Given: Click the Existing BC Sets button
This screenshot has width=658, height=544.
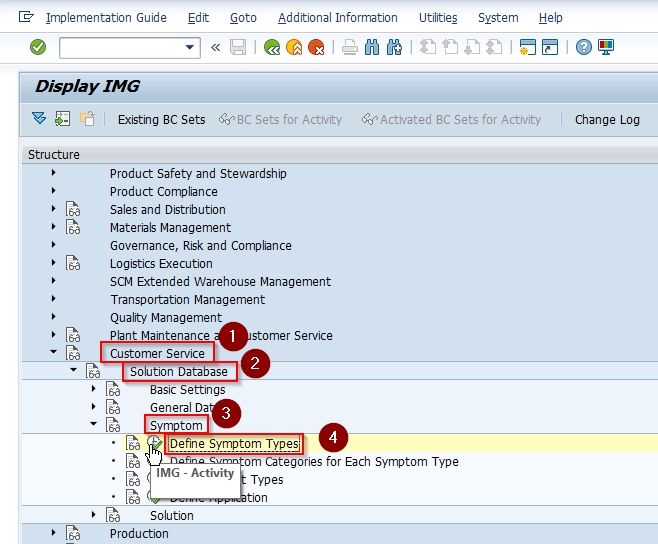Looking at the screenshot, I should tap(162, 120).
